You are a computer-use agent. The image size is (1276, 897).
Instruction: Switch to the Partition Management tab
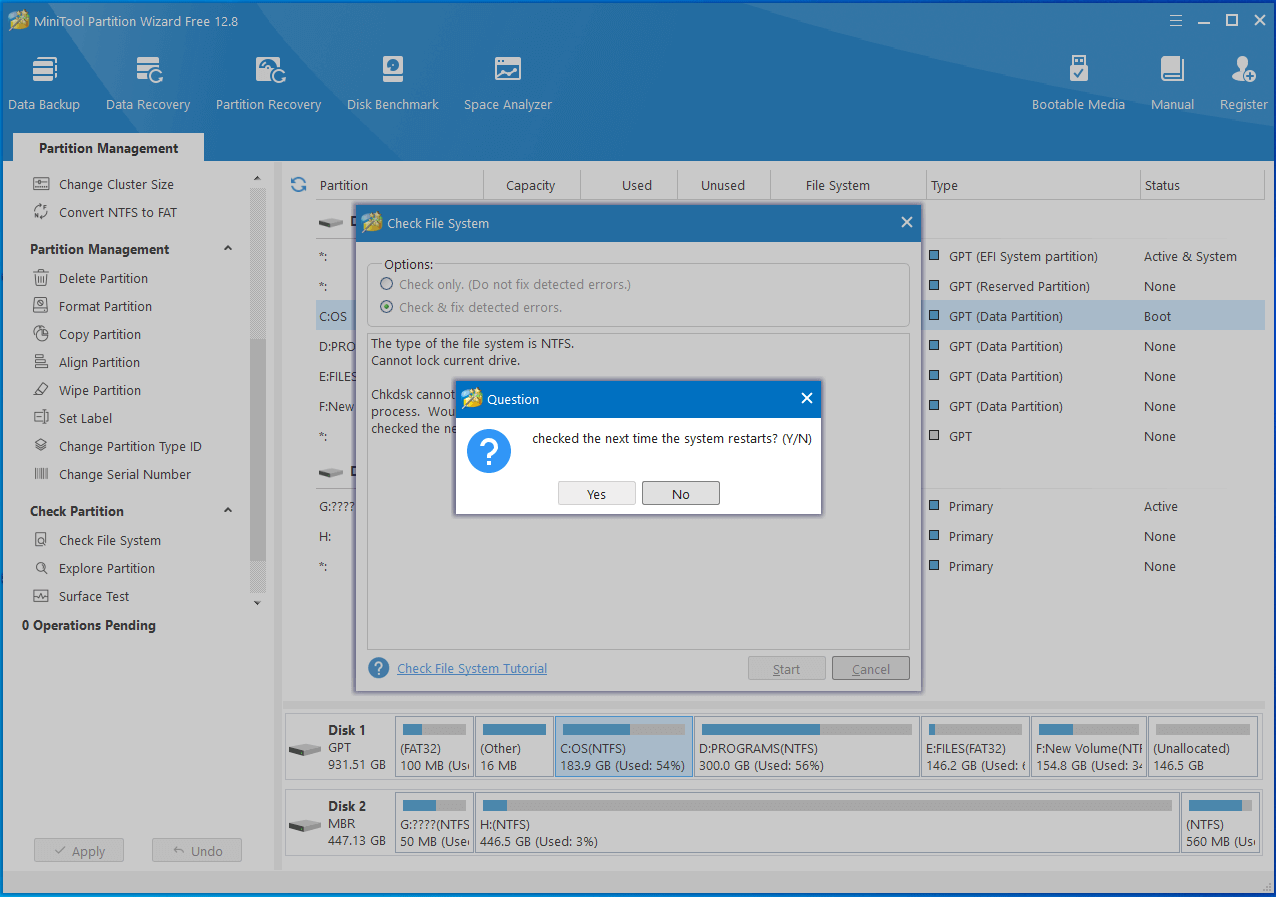(x=108, y=148)
